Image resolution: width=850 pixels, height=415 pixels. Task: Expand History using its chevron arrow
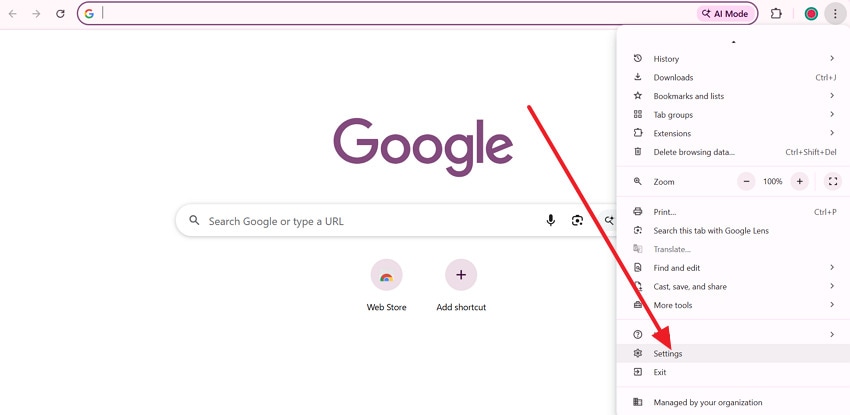pyautogui.click(x=832, y=58)
